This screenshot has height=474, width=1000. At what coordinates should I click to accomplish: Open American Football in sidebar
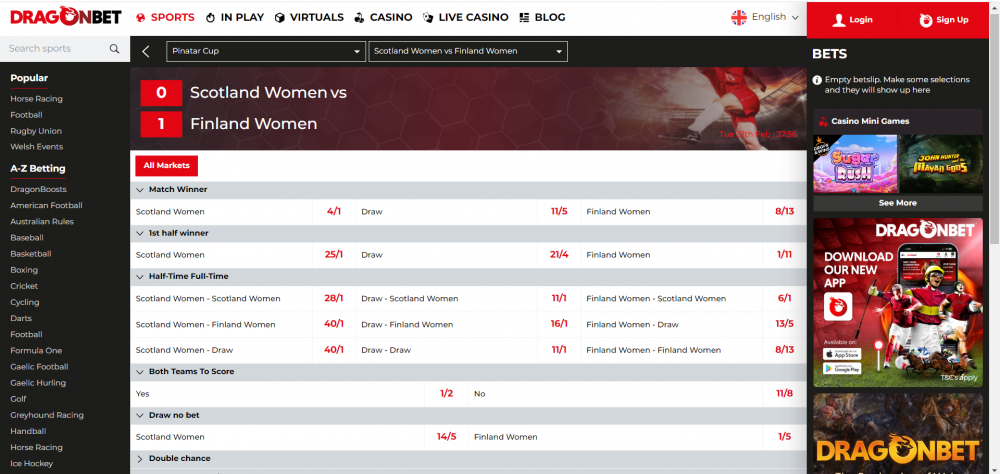pyautogui.click(x=46, y=205)
